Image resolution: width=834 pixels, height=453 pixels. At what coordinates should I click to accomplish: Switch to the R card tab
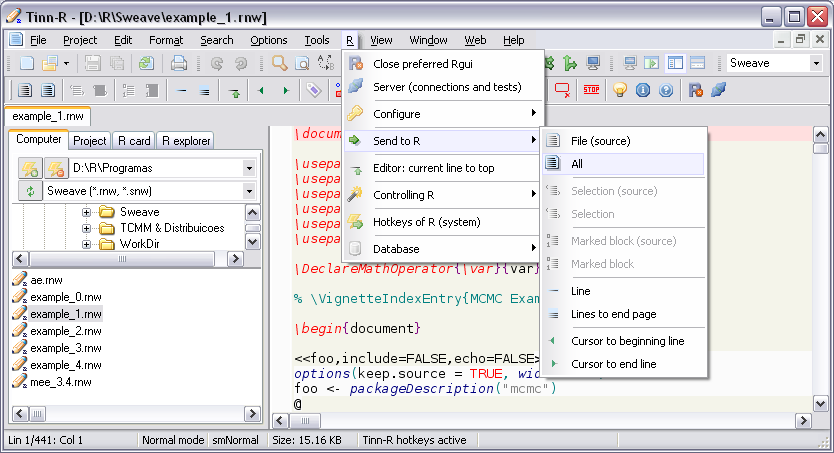[134, 141]
